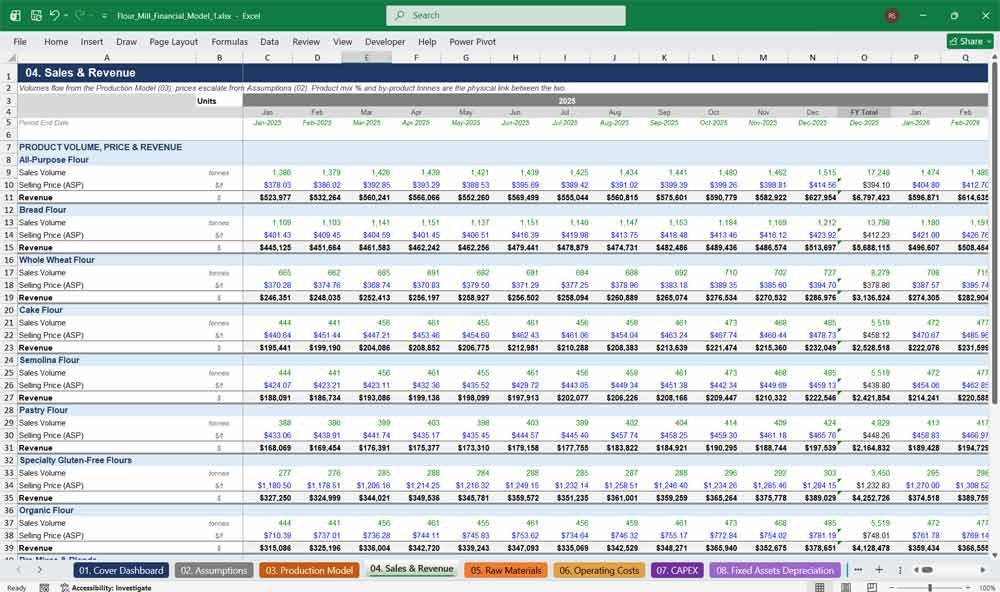The width and height of the screenshot is (1000, 592).
Task: Select Bread Flour January revenue $445,125
Action: point(268,248)
